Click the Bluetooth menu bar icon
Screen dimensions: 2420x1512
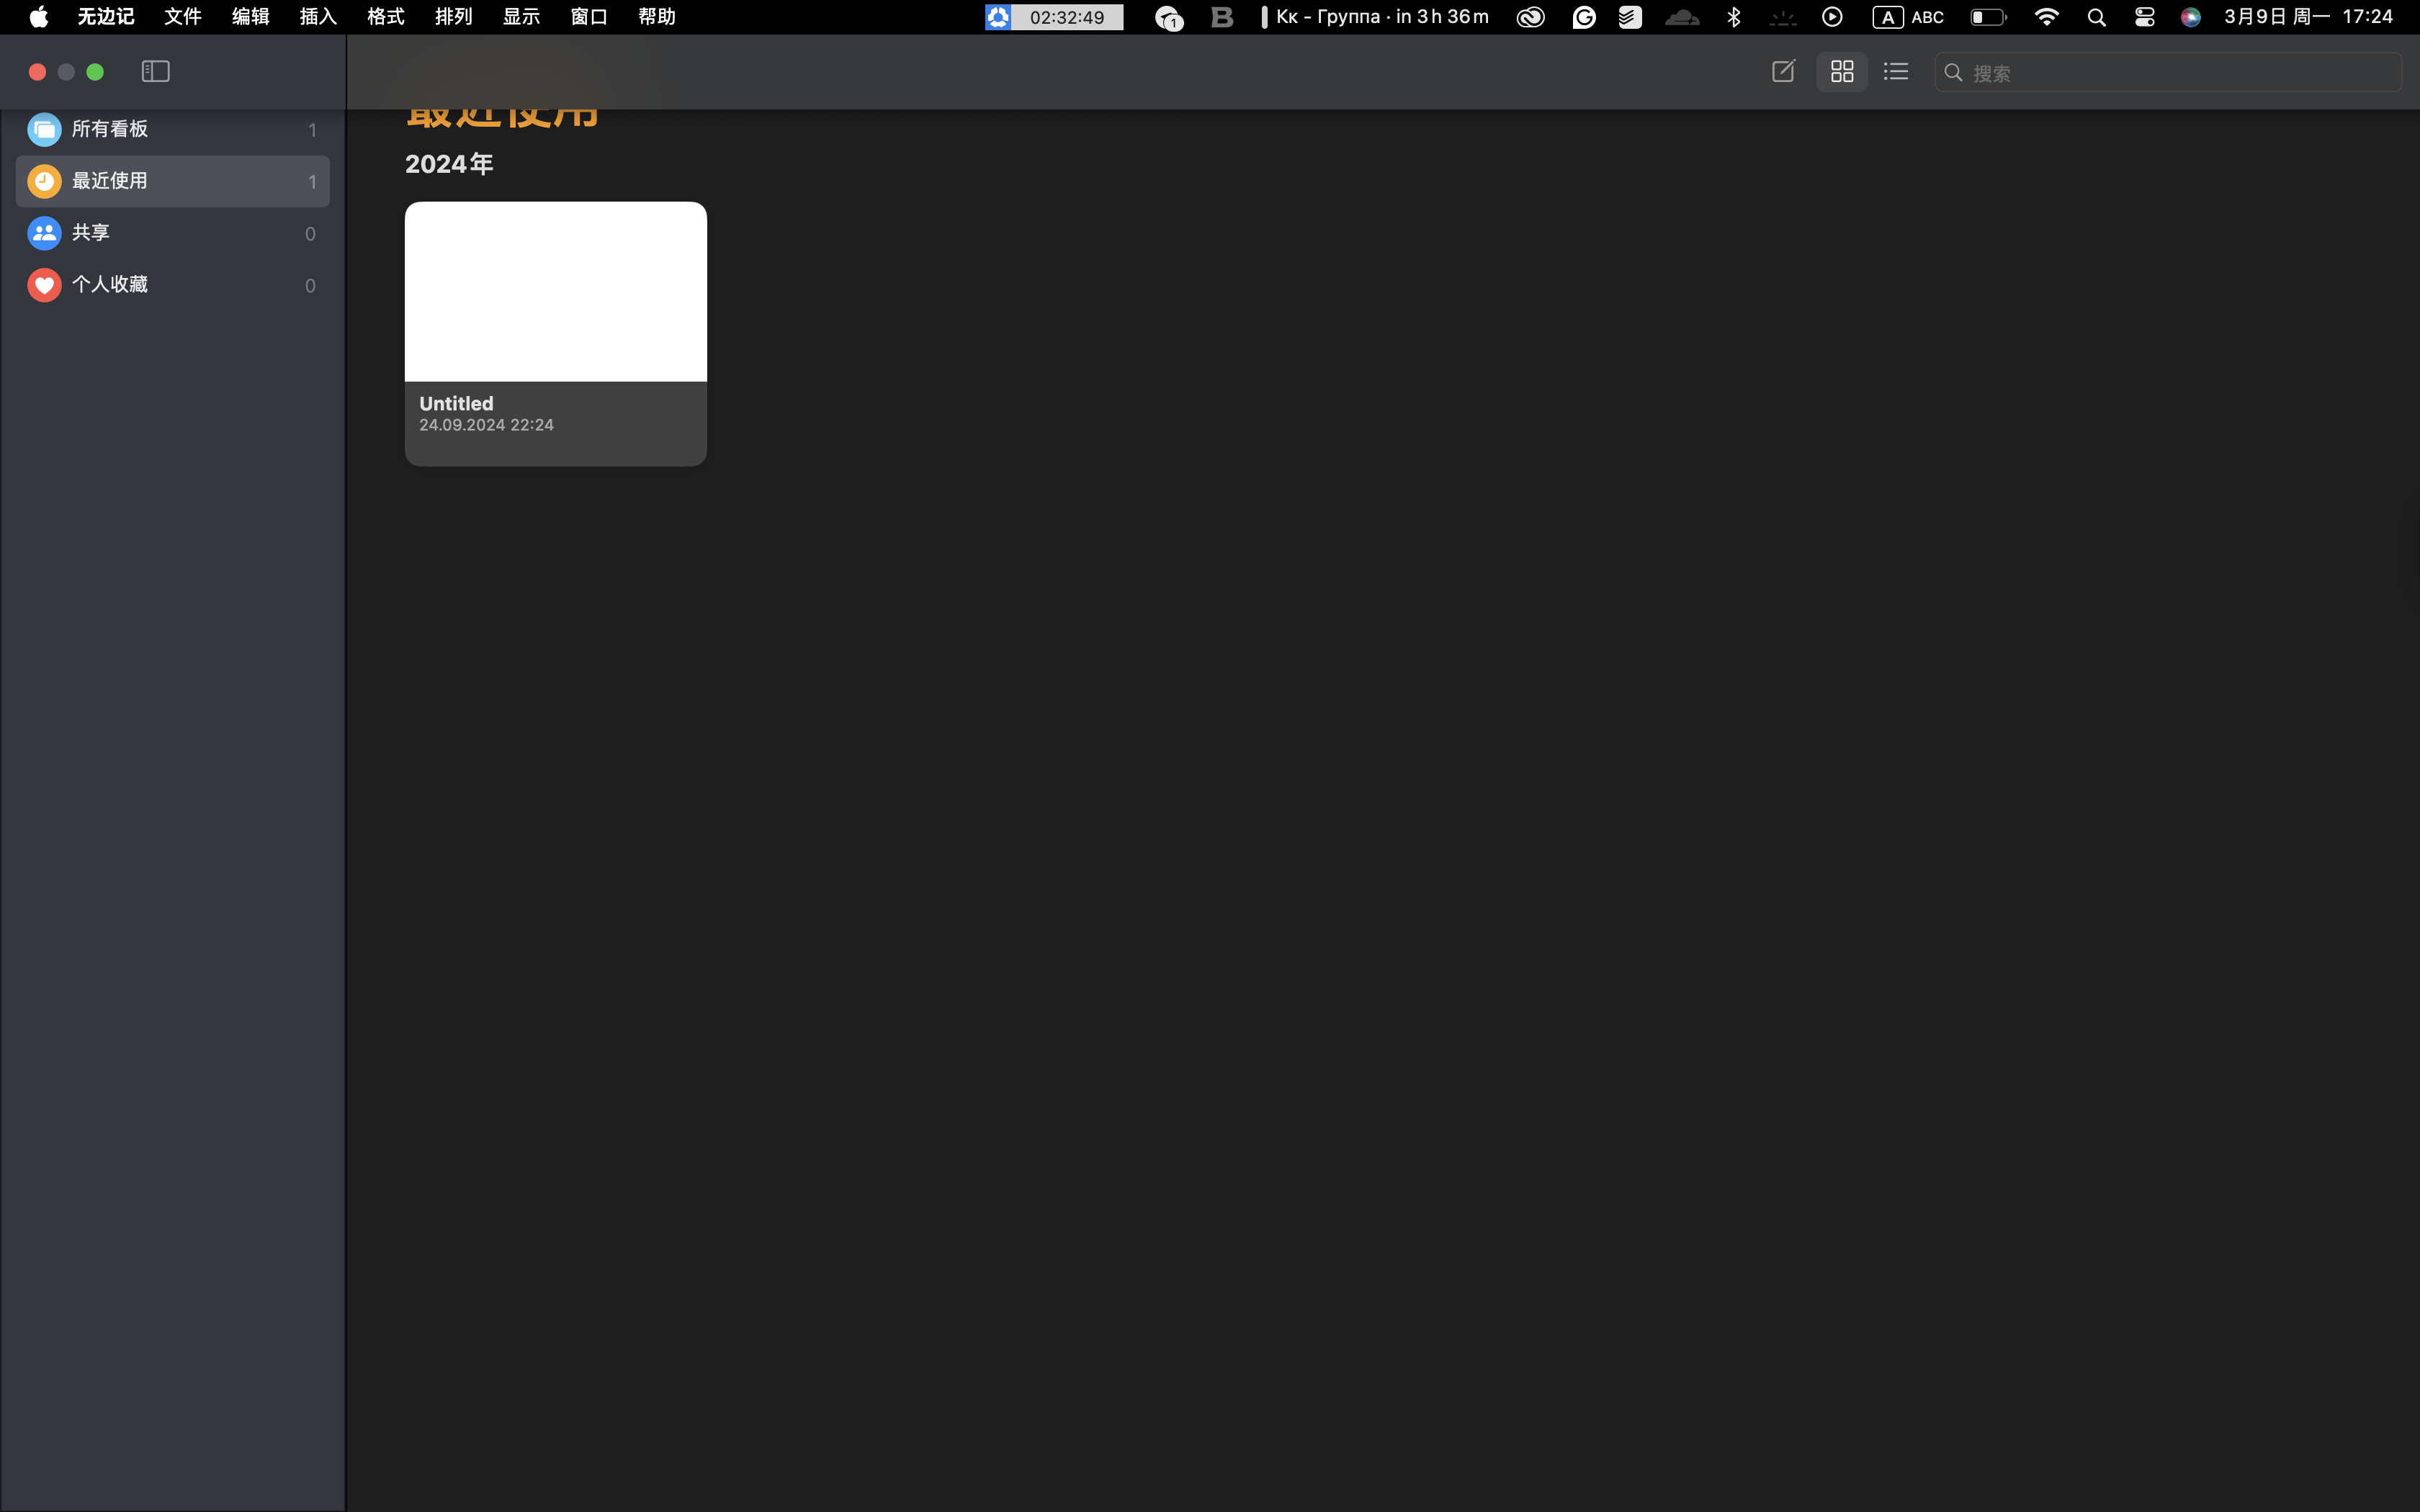(x=1734, y=17)
